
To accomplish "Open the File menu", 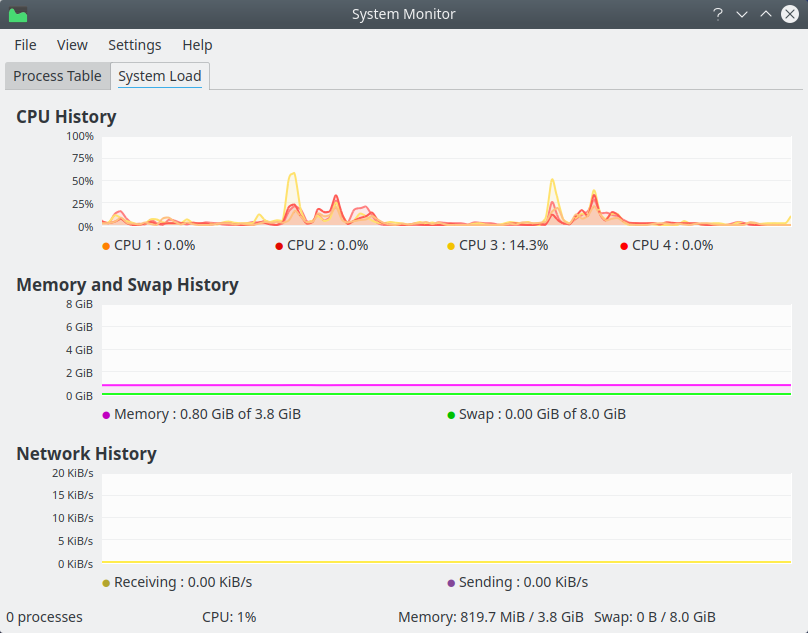I will click(25, 45).
